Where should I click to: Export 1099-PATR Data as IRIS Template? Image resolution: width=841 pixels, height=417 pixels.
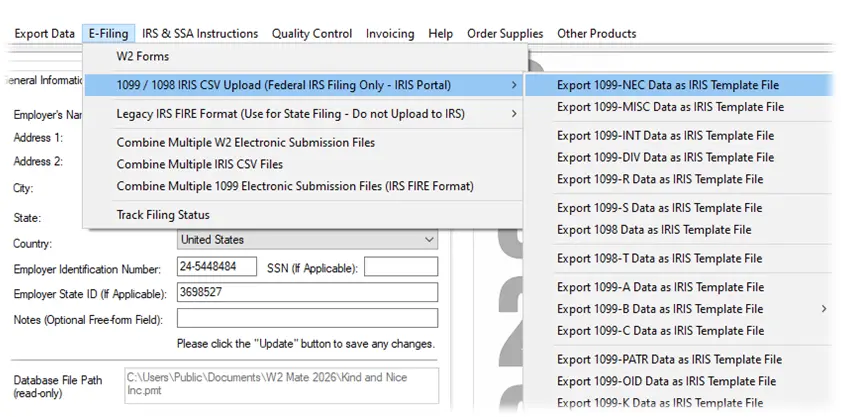pyautogui.click(x=679, y=359)
